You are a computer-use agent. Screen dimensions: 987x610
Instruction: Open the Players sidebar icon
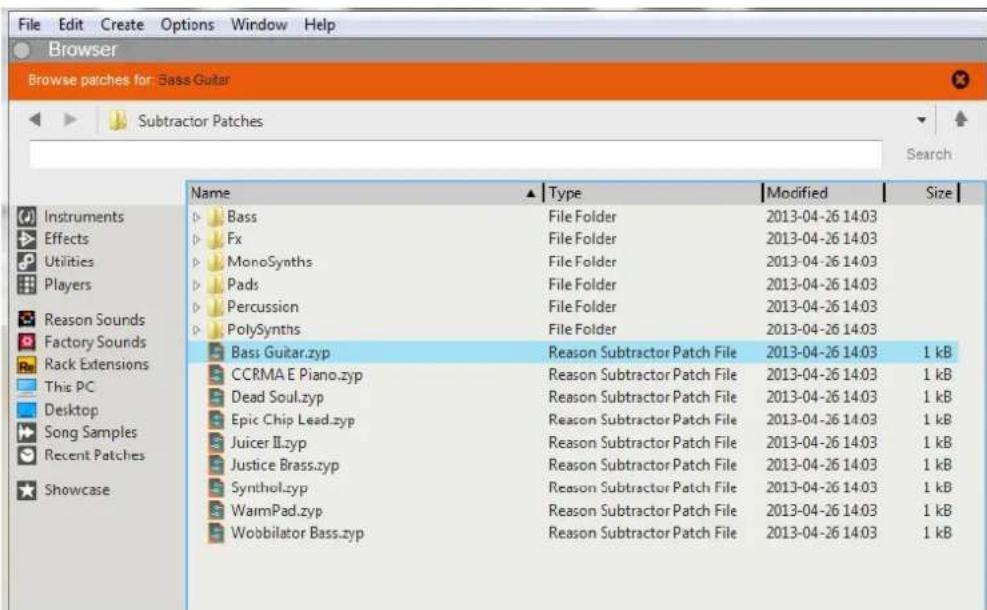[26, 285]
